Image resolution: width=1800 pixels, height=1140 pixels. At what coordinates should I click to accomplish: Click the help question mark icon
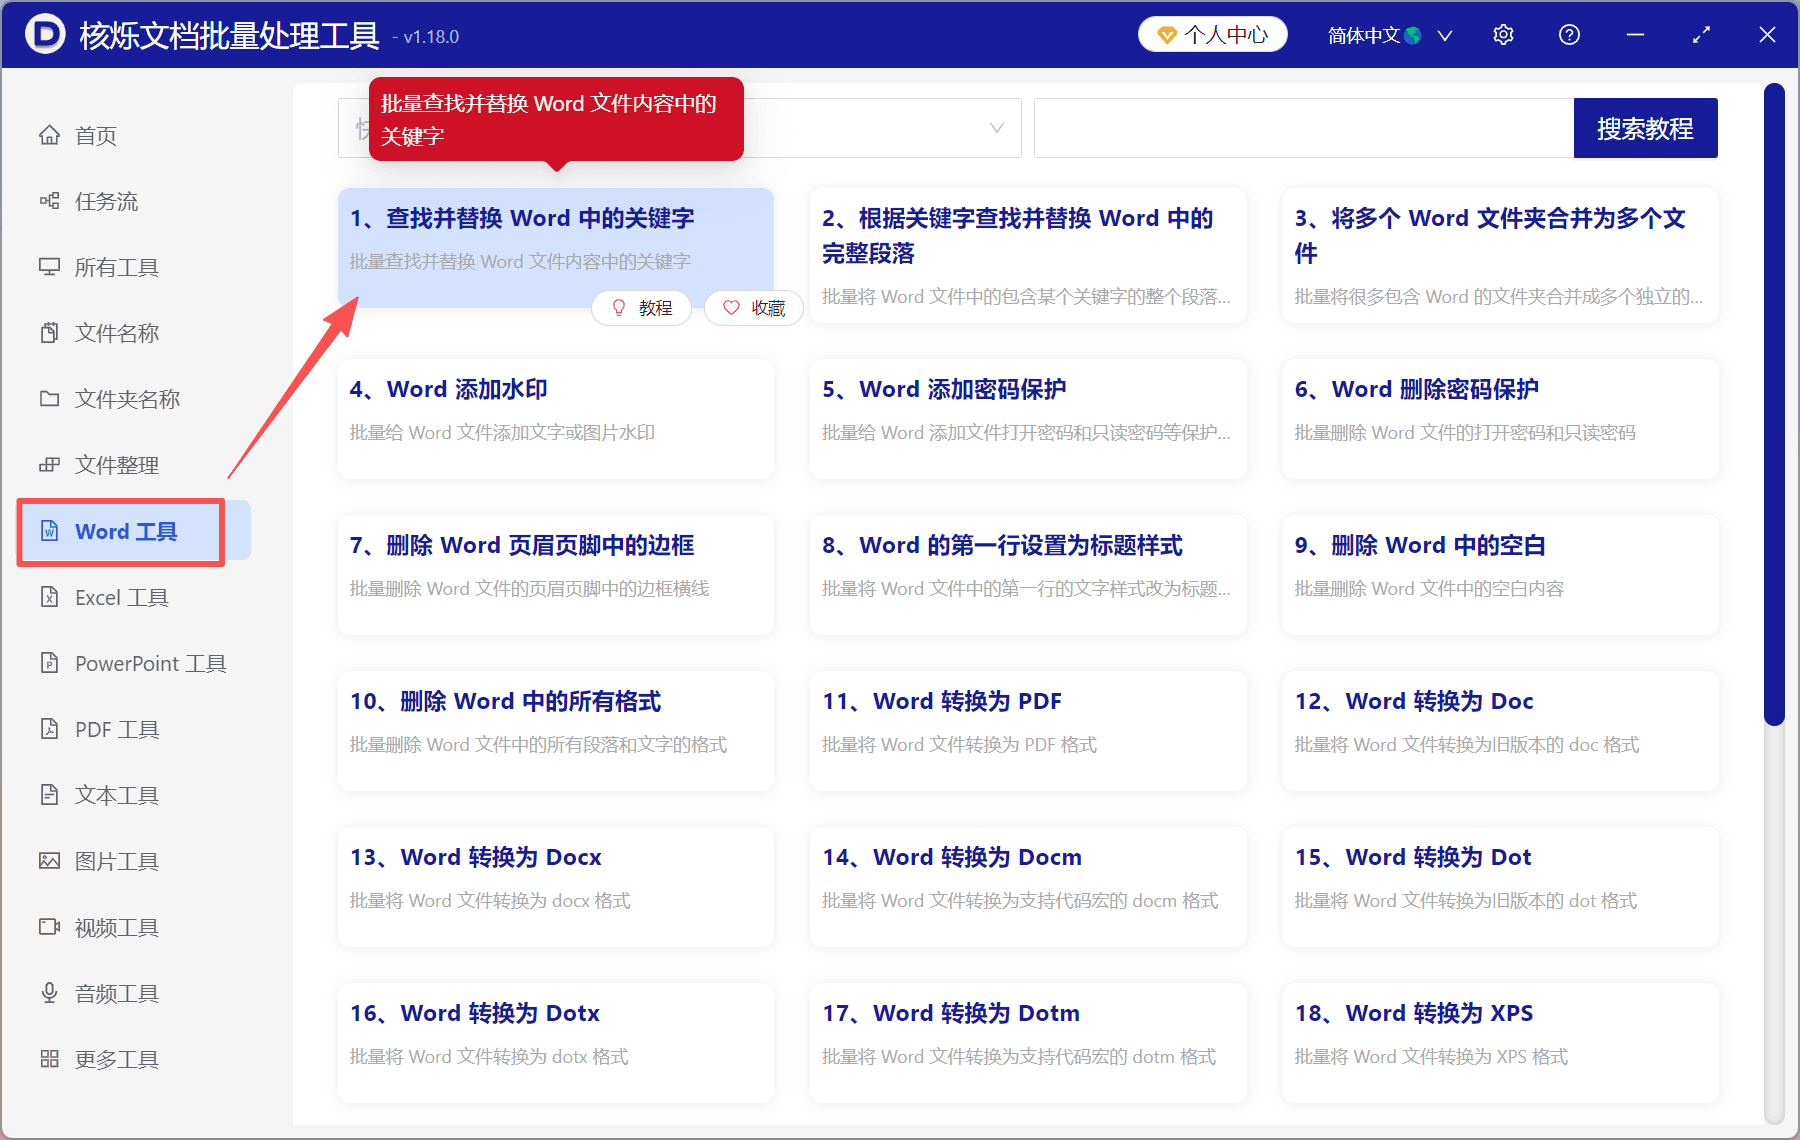tap(1569, 35)
